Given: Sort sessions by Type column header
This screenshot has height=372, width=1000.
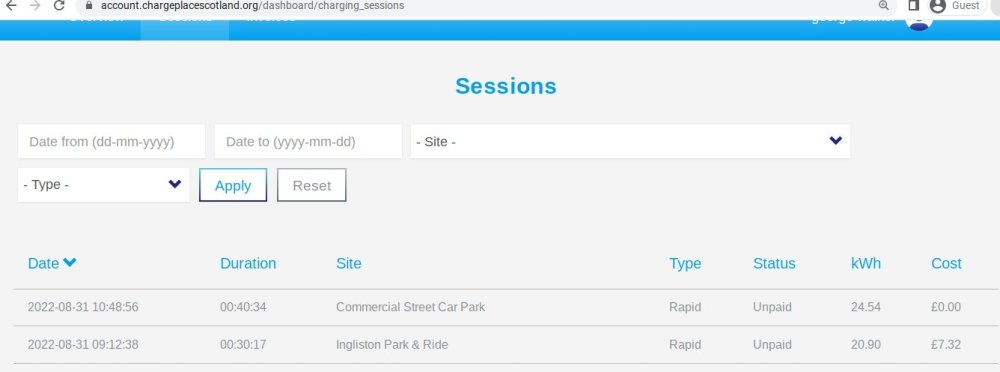Looking at the screenshot, I should [x=685, y=264].
